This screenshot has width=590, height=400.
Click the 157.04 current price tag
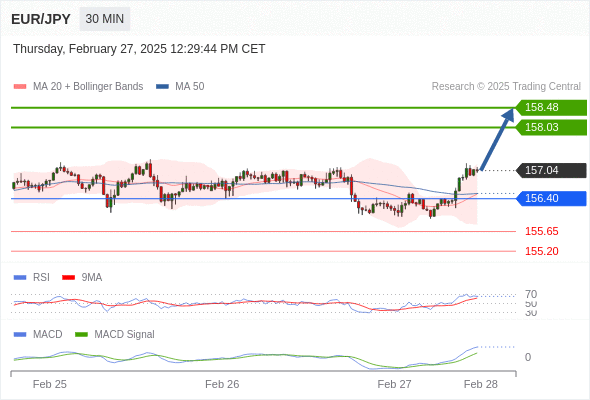pos(551,170)
